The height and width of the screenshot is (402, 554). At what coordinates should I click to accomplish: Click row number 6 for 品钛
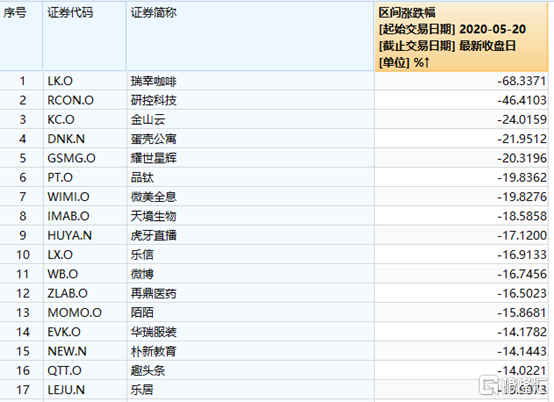(x=23, y=177)
